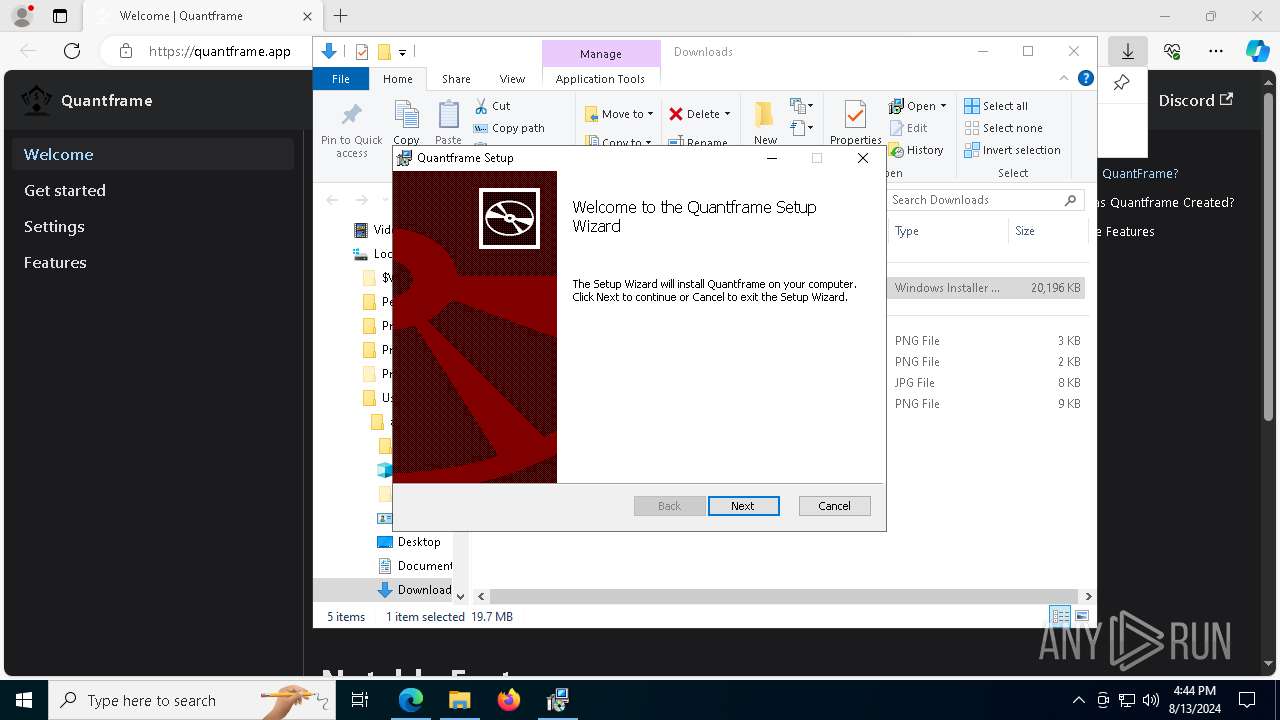Open Welcome in the Quantframe site sidebar
The height and width of the screenshot is (720, 1280).
tap(154, 154)
